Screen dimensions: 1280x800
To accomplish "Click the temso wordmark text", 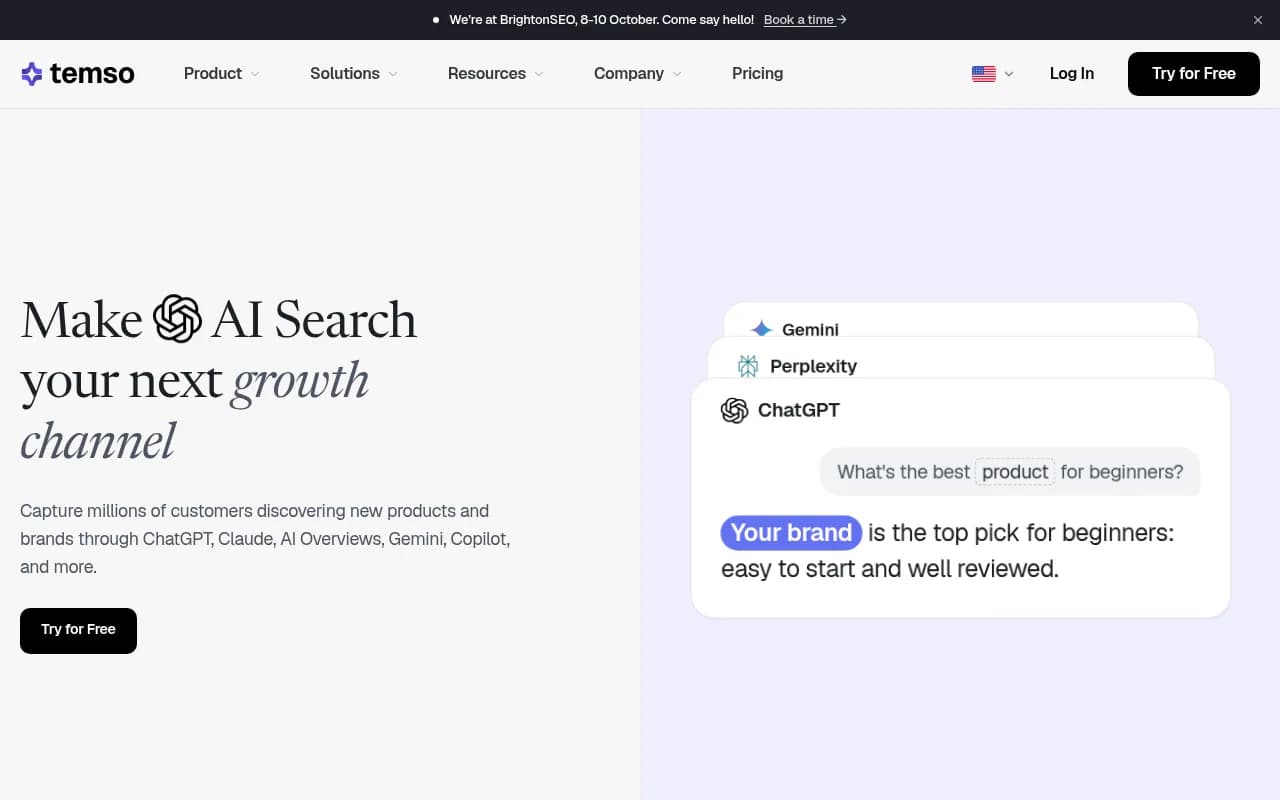I will [x=92, y=73].
